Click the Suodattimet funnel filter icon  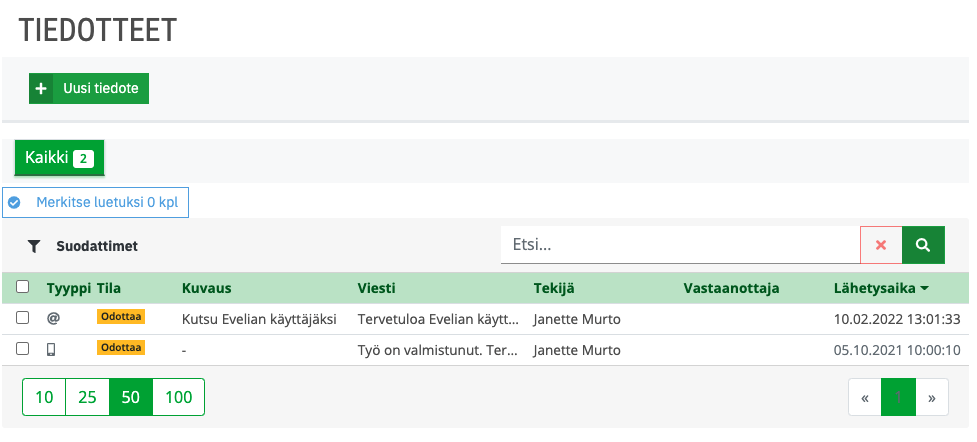33,245
